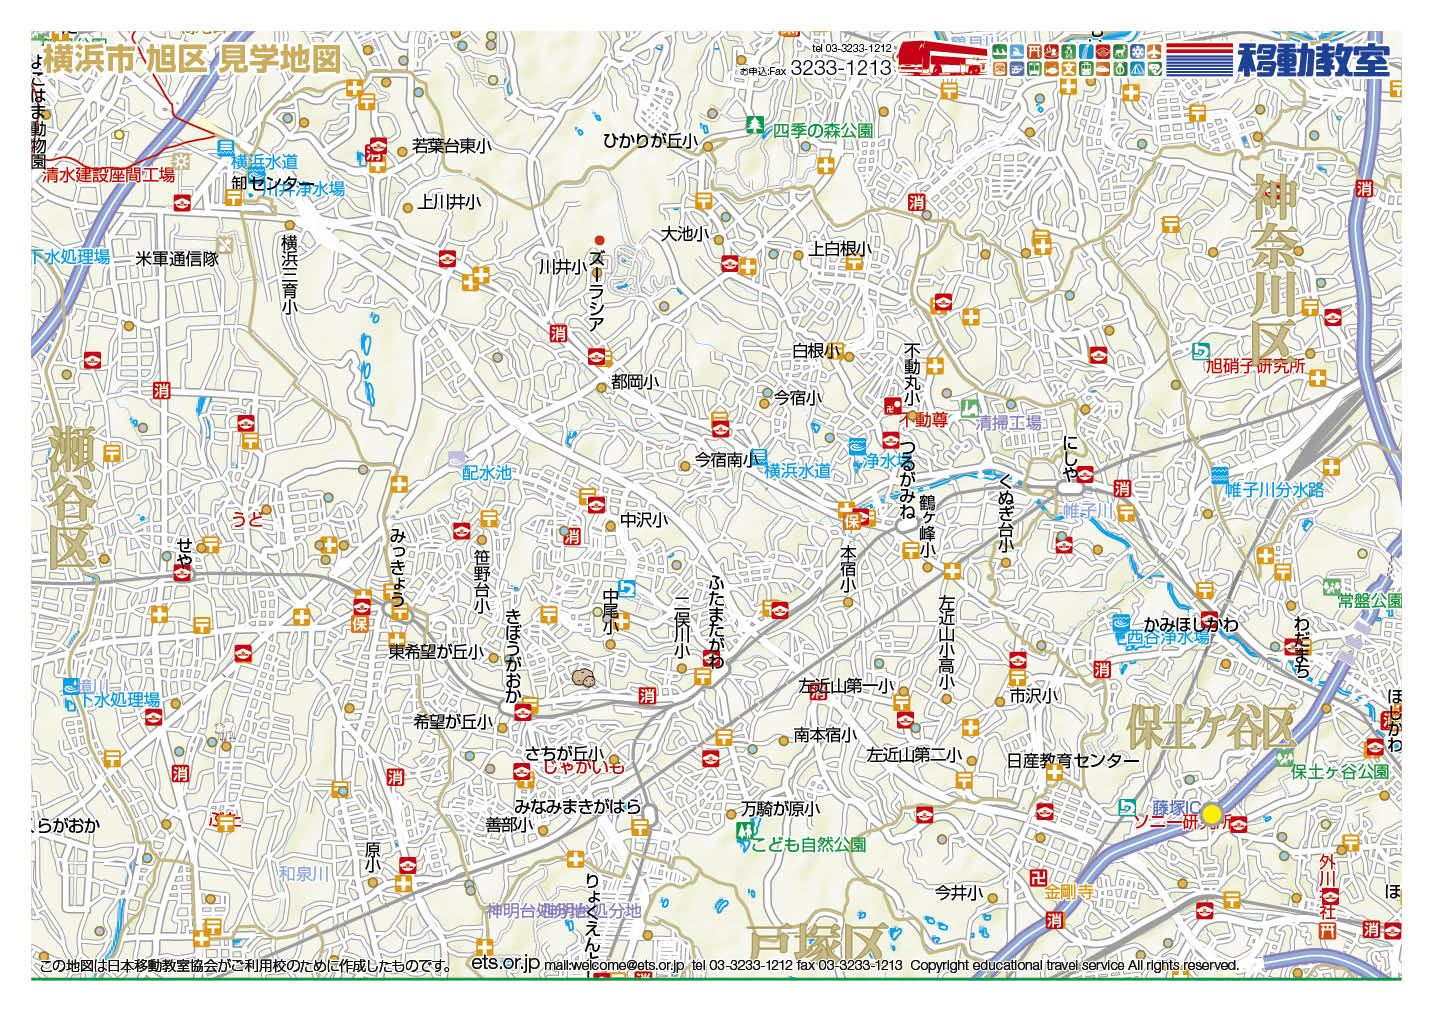This screenshot has width=1433, height=1012.
Task: Click the 移動教室 blue logo text
Action: tap(1313, 60)
